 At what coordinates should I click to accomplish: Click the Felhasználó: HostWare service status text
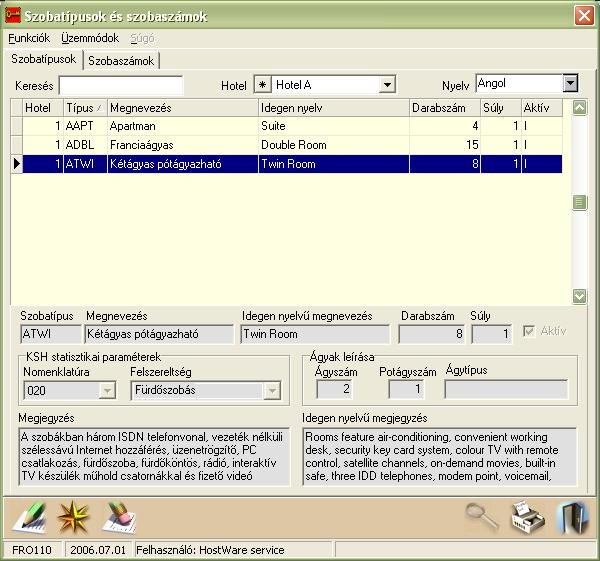pyautogui.click(x=210, y=550)
